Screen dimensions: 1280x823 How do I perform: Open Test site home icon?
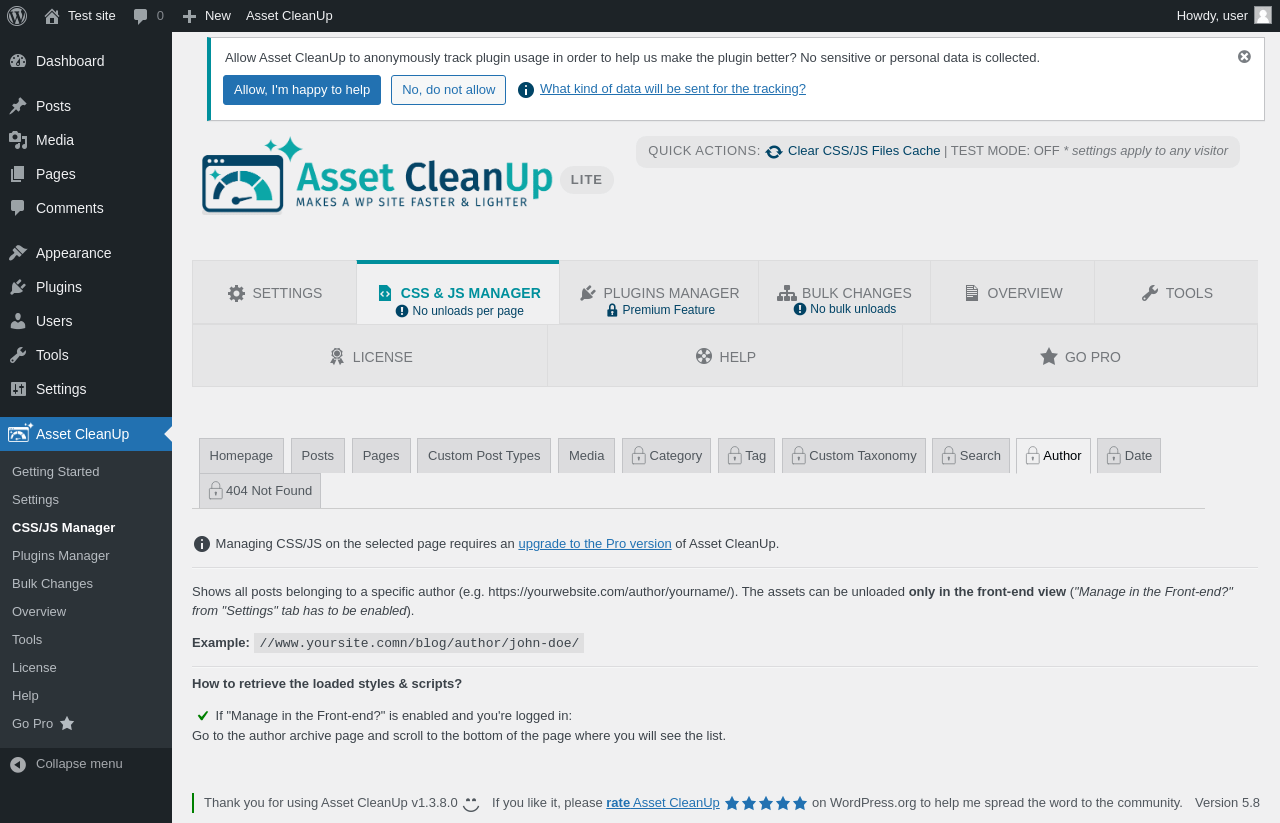(x=52, y=15)
